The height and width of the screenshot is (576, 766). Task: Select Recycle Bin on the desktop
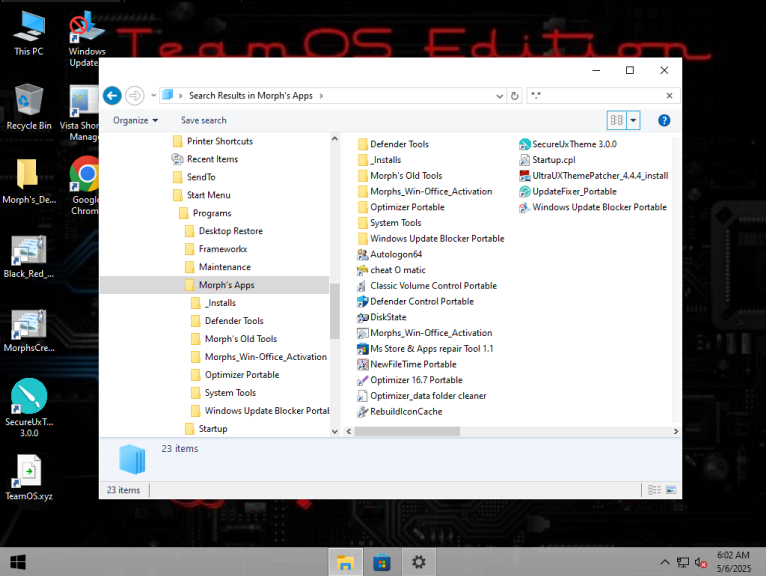(x=29, y=107)
